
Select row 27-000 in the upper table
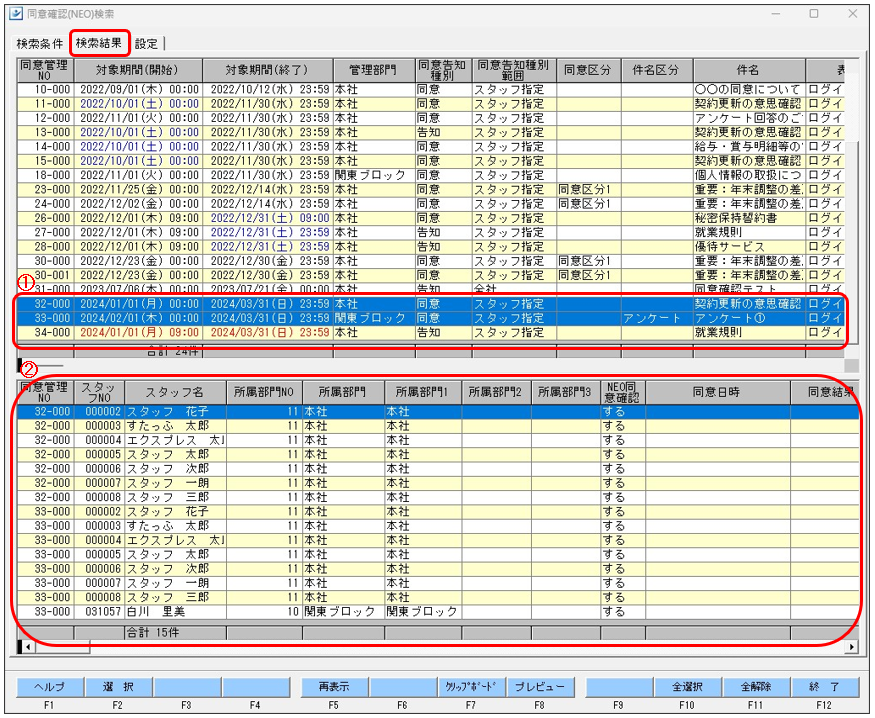[x=430, y=233]
